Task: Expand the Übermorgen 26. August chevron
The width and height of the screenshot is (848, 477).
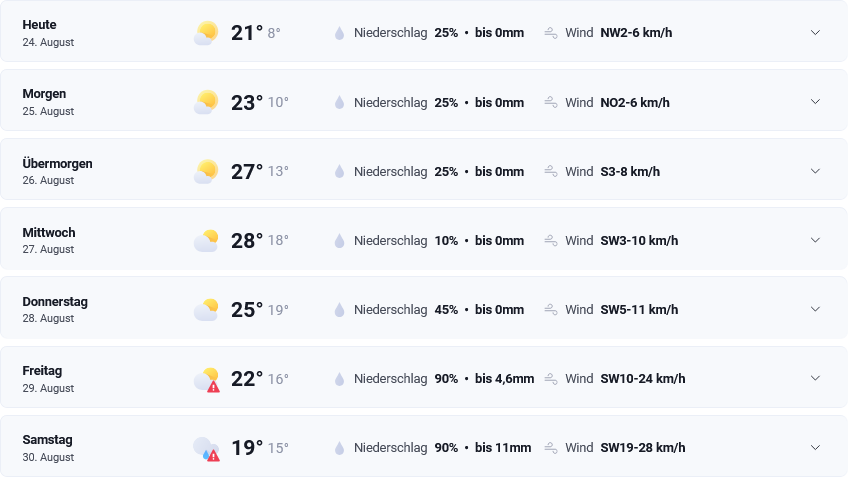Action: coord(815,171)
